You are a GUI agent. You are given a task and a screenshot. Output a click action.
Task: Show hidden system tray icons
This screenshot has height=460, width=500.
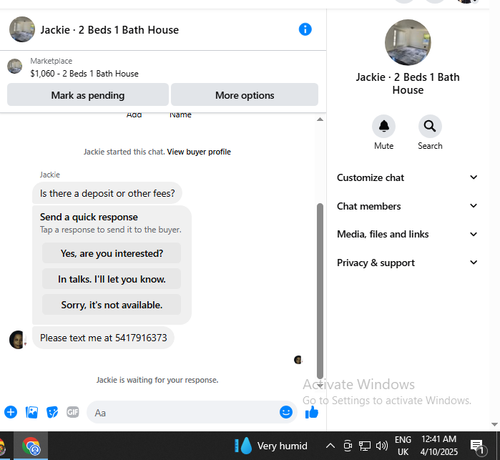(x=330, y=446)
